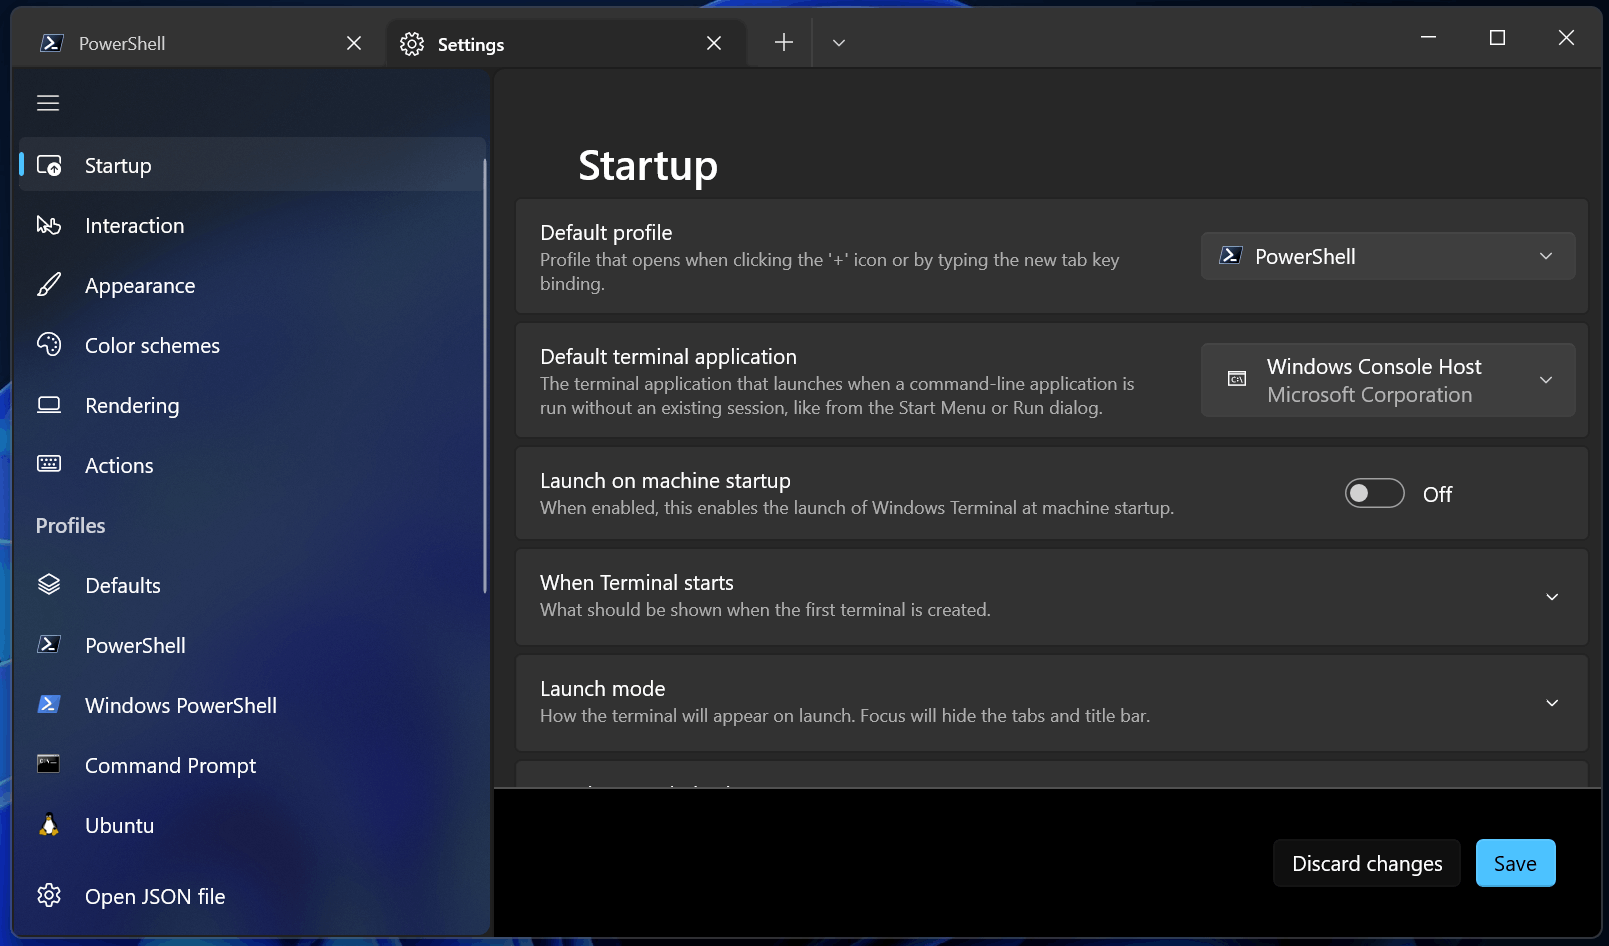The width and height of the screenshot is (1609, 946).
Task: Open Appearance settings via brush icon
Action: [48, 285]
